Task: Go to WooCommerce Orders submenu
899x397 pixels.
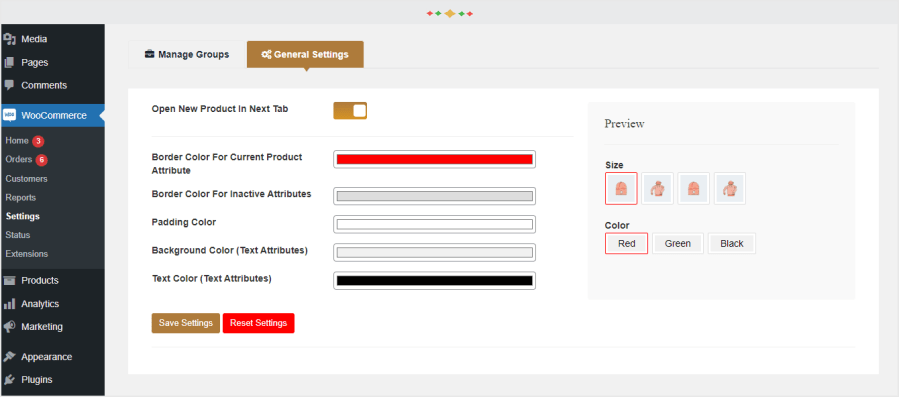Action: coord(19,159)
